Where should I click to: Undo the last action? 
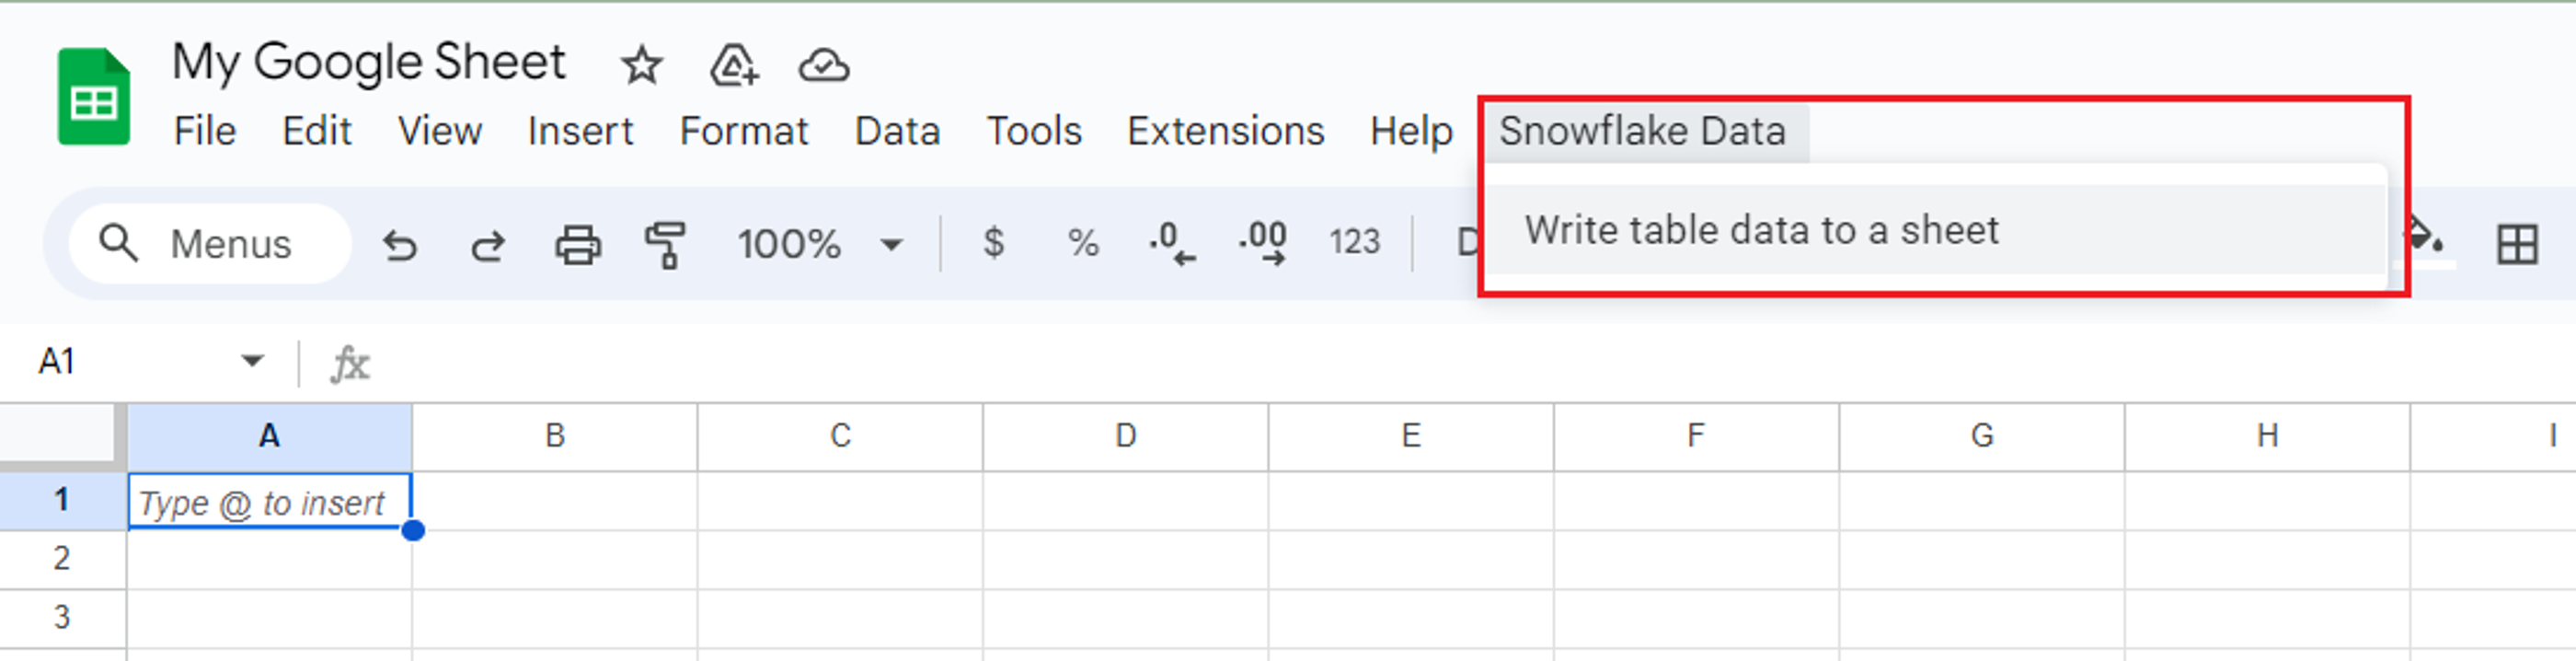click(x=400, y=243)
